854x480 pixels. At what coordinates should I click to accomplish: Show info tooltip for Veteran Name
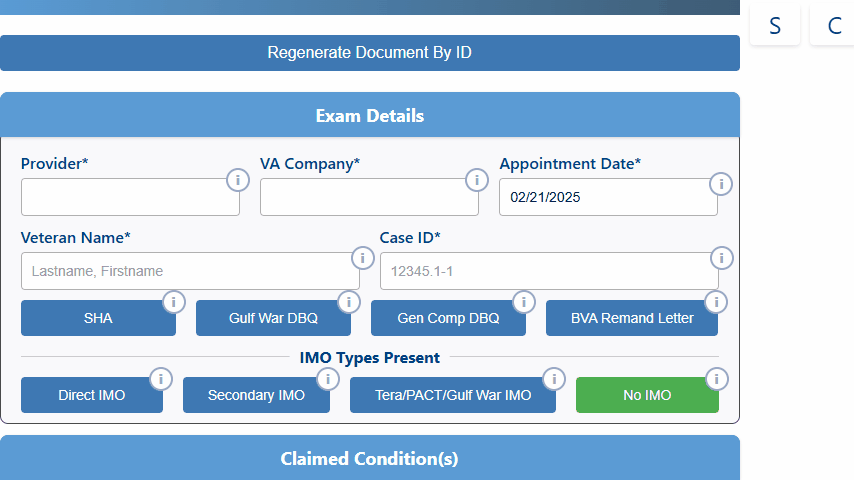pos(361,258)
